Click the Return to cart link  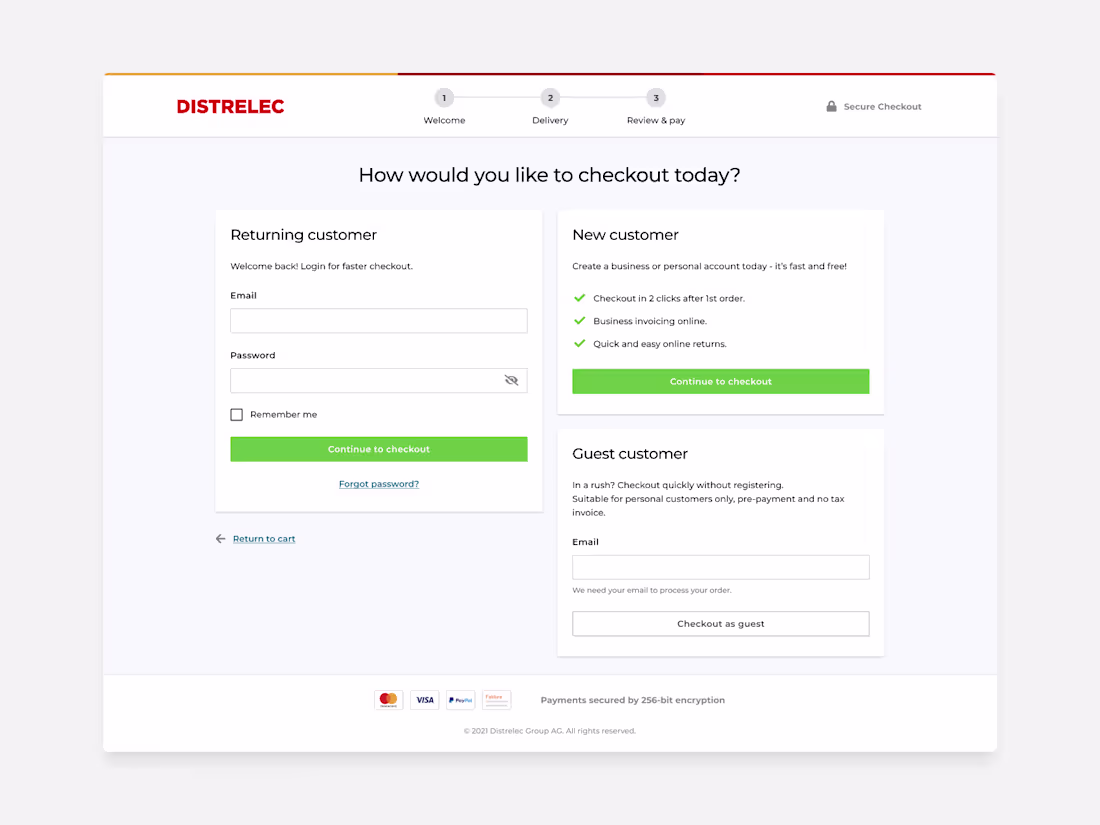[263, 538]
